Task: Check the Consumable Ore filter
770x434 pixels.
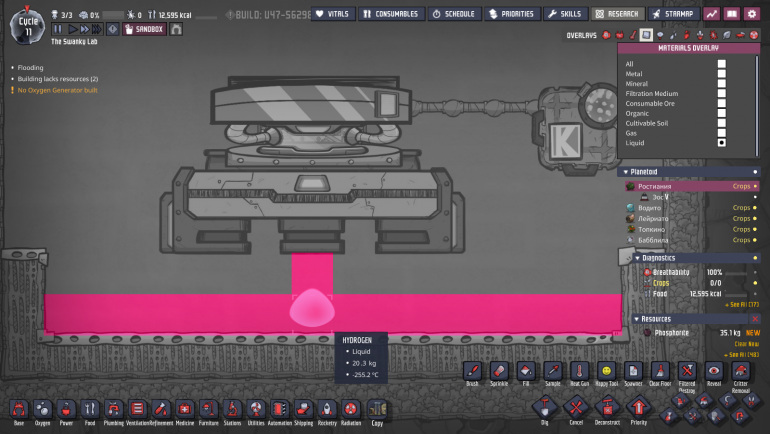Action: [x=721, y=103]
